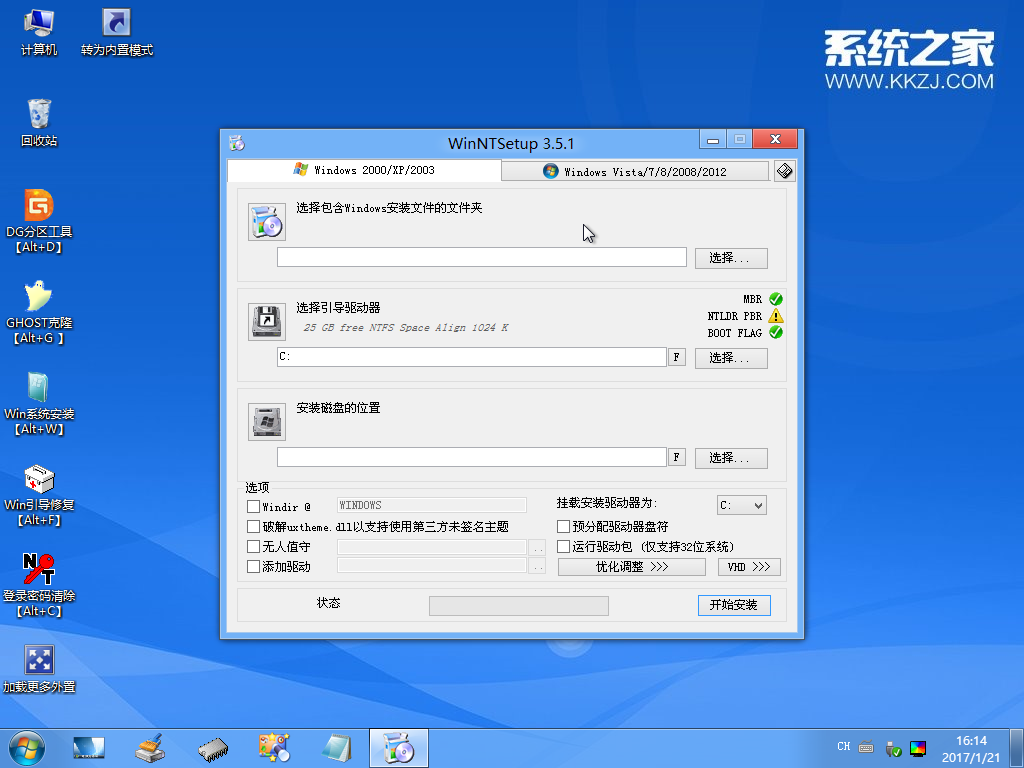1024x768 pixels.
Task: Open the Win引导修复 tool
Action: pos(40,486)
